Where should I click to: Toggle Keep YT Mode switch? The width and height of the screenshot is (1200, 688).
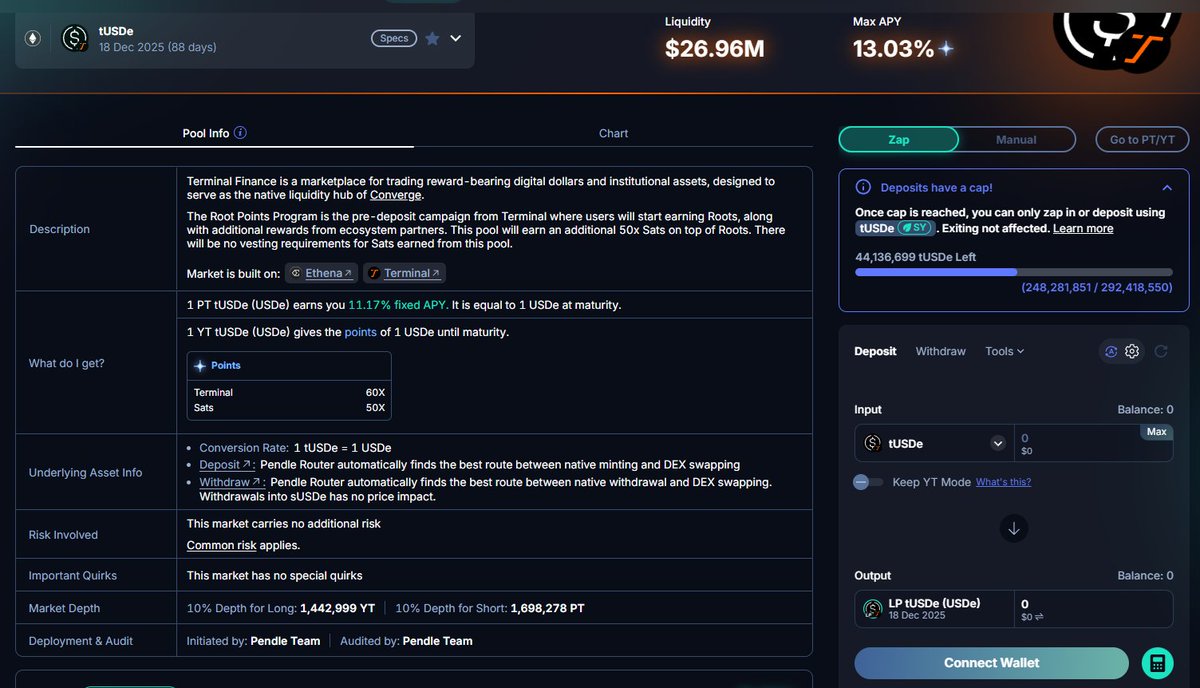pyautogui.click(x=867, y=482)
